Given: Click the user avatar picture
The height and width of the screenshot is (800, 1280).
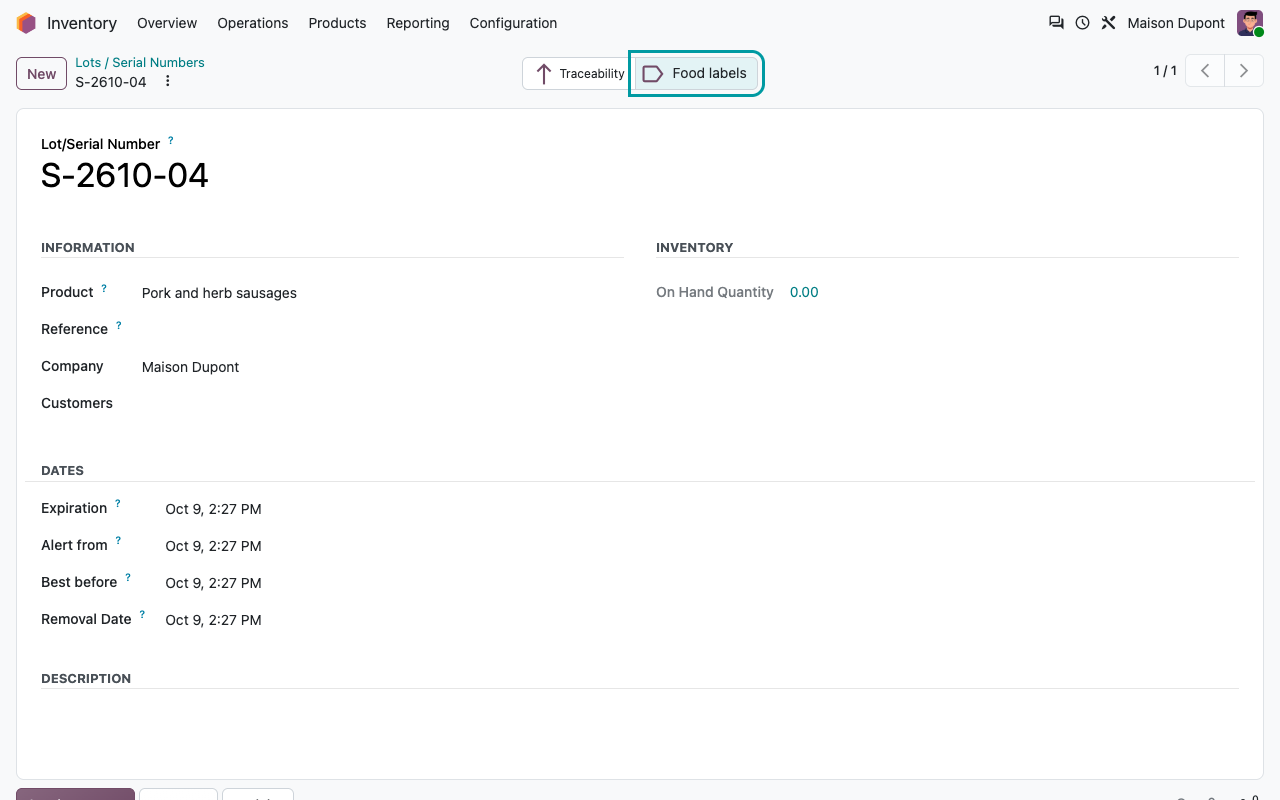Looking at the screenshot, I should click(1250, 23).
